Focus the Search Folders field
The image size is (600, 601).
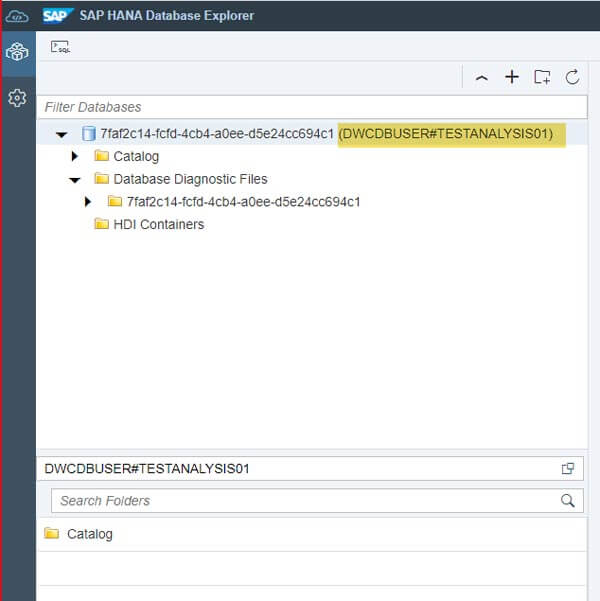point(317,501)
